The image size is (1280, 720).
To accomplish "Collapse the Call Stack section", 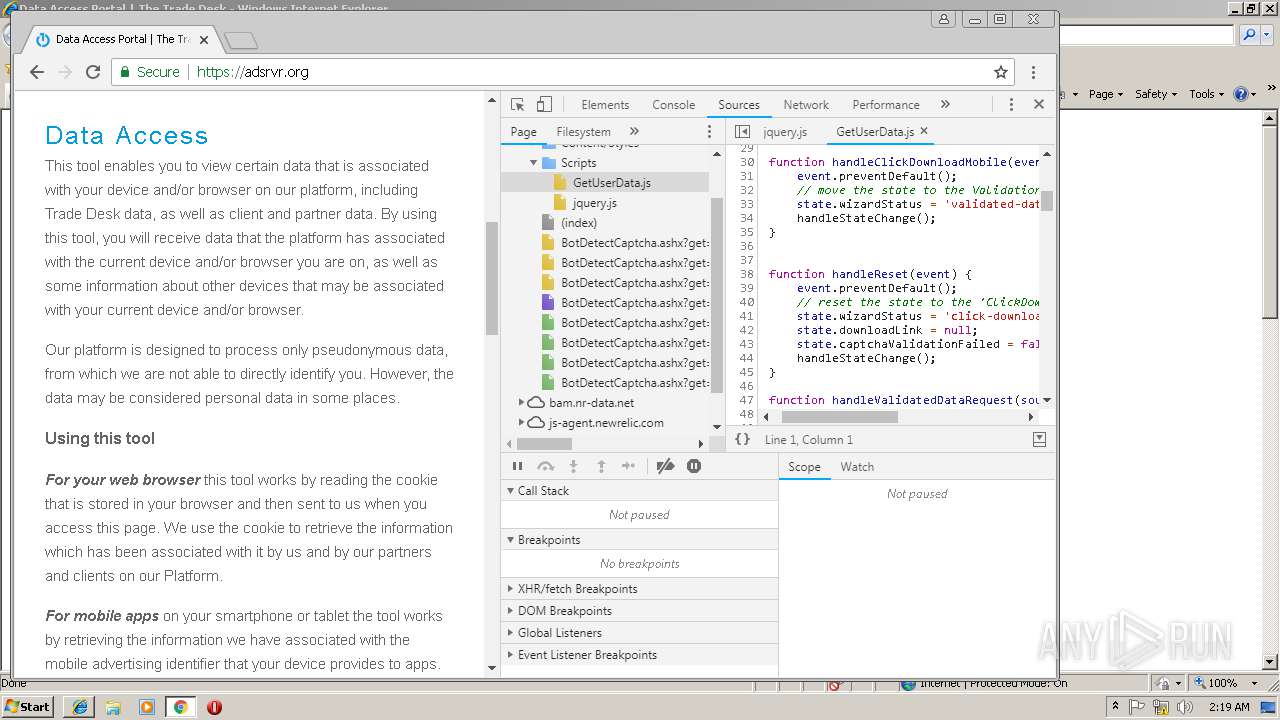I will [510, 491].
